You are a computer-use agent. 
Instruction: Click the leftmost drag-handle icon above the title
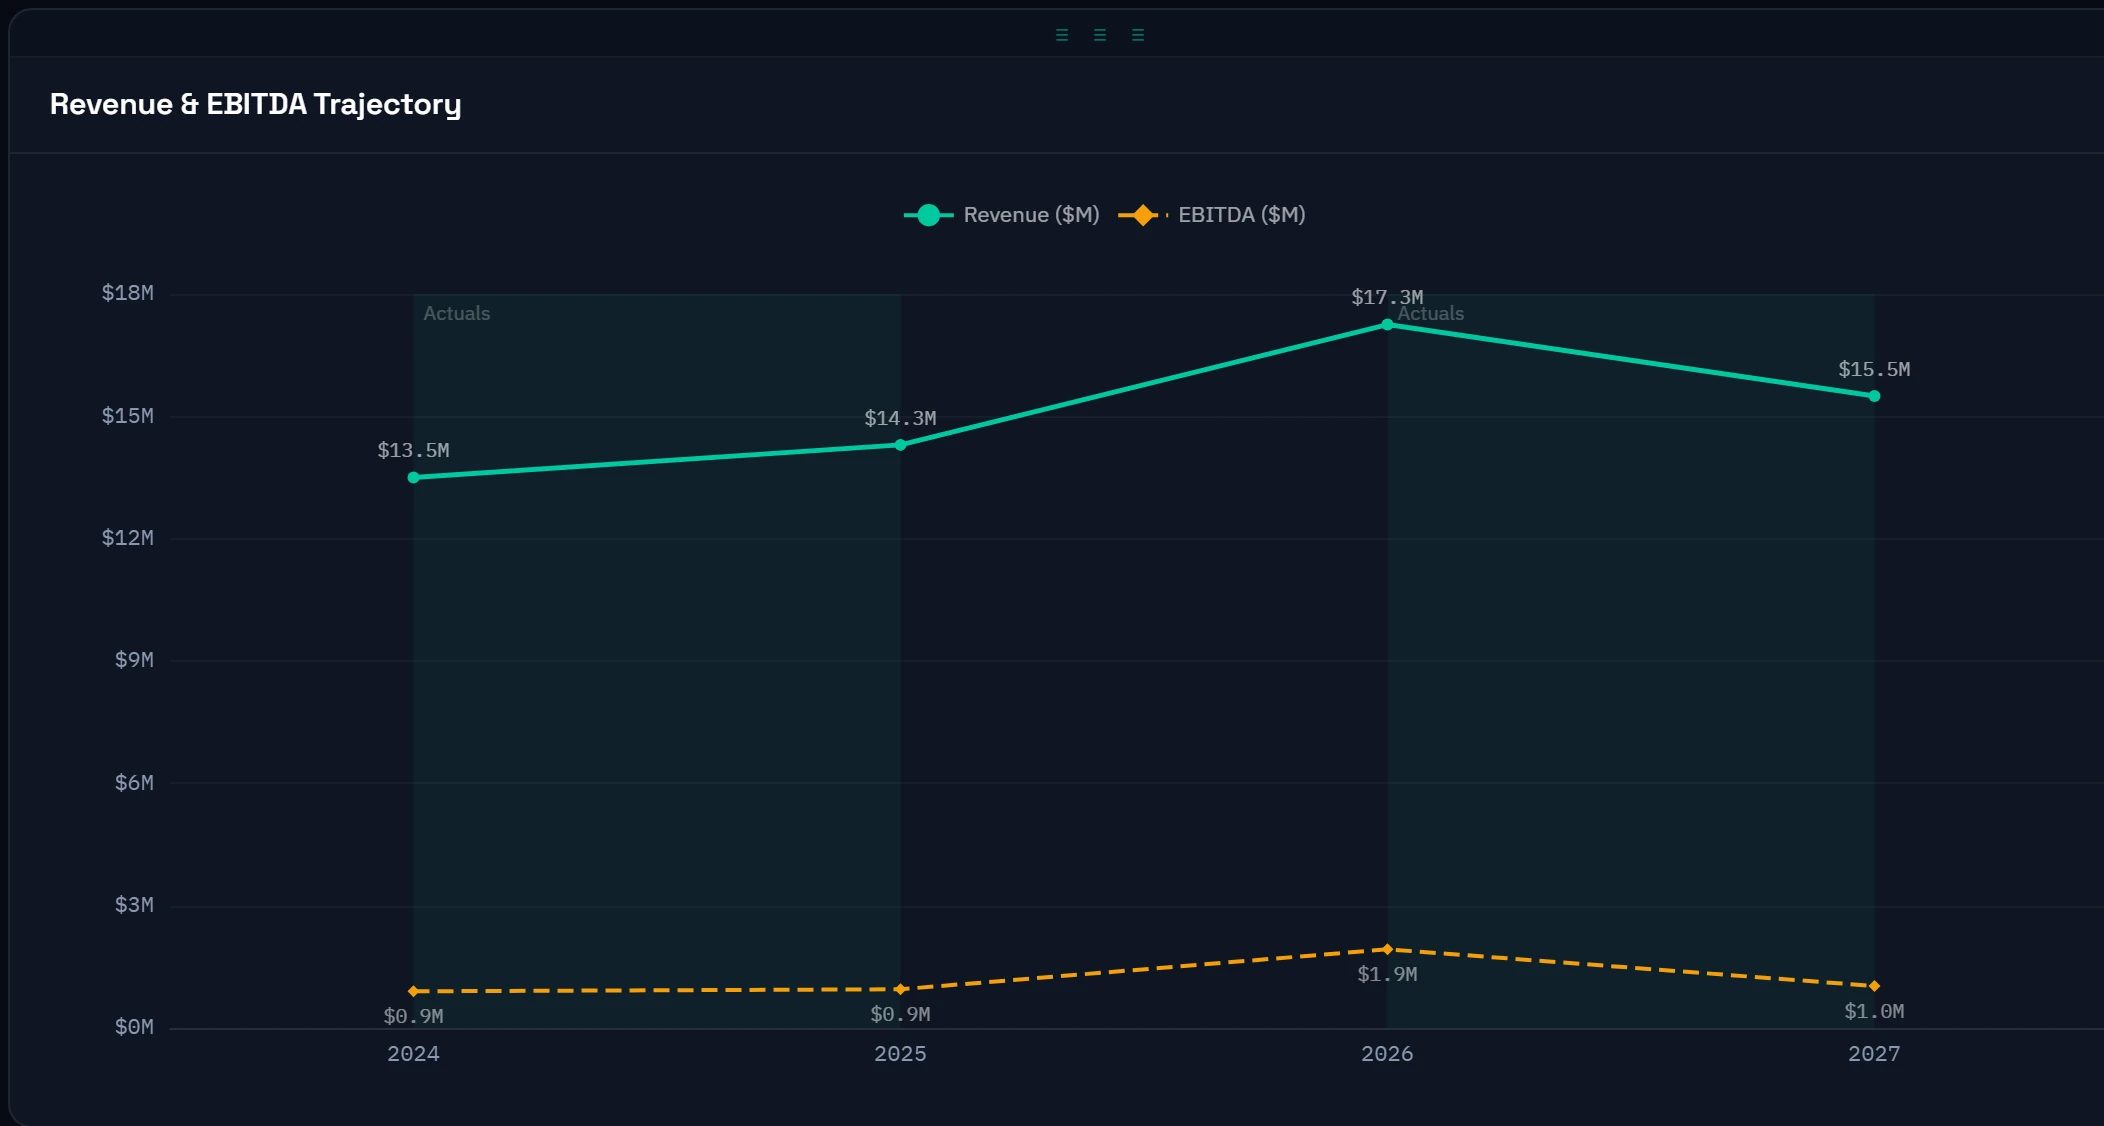[x=1062, y=35]
